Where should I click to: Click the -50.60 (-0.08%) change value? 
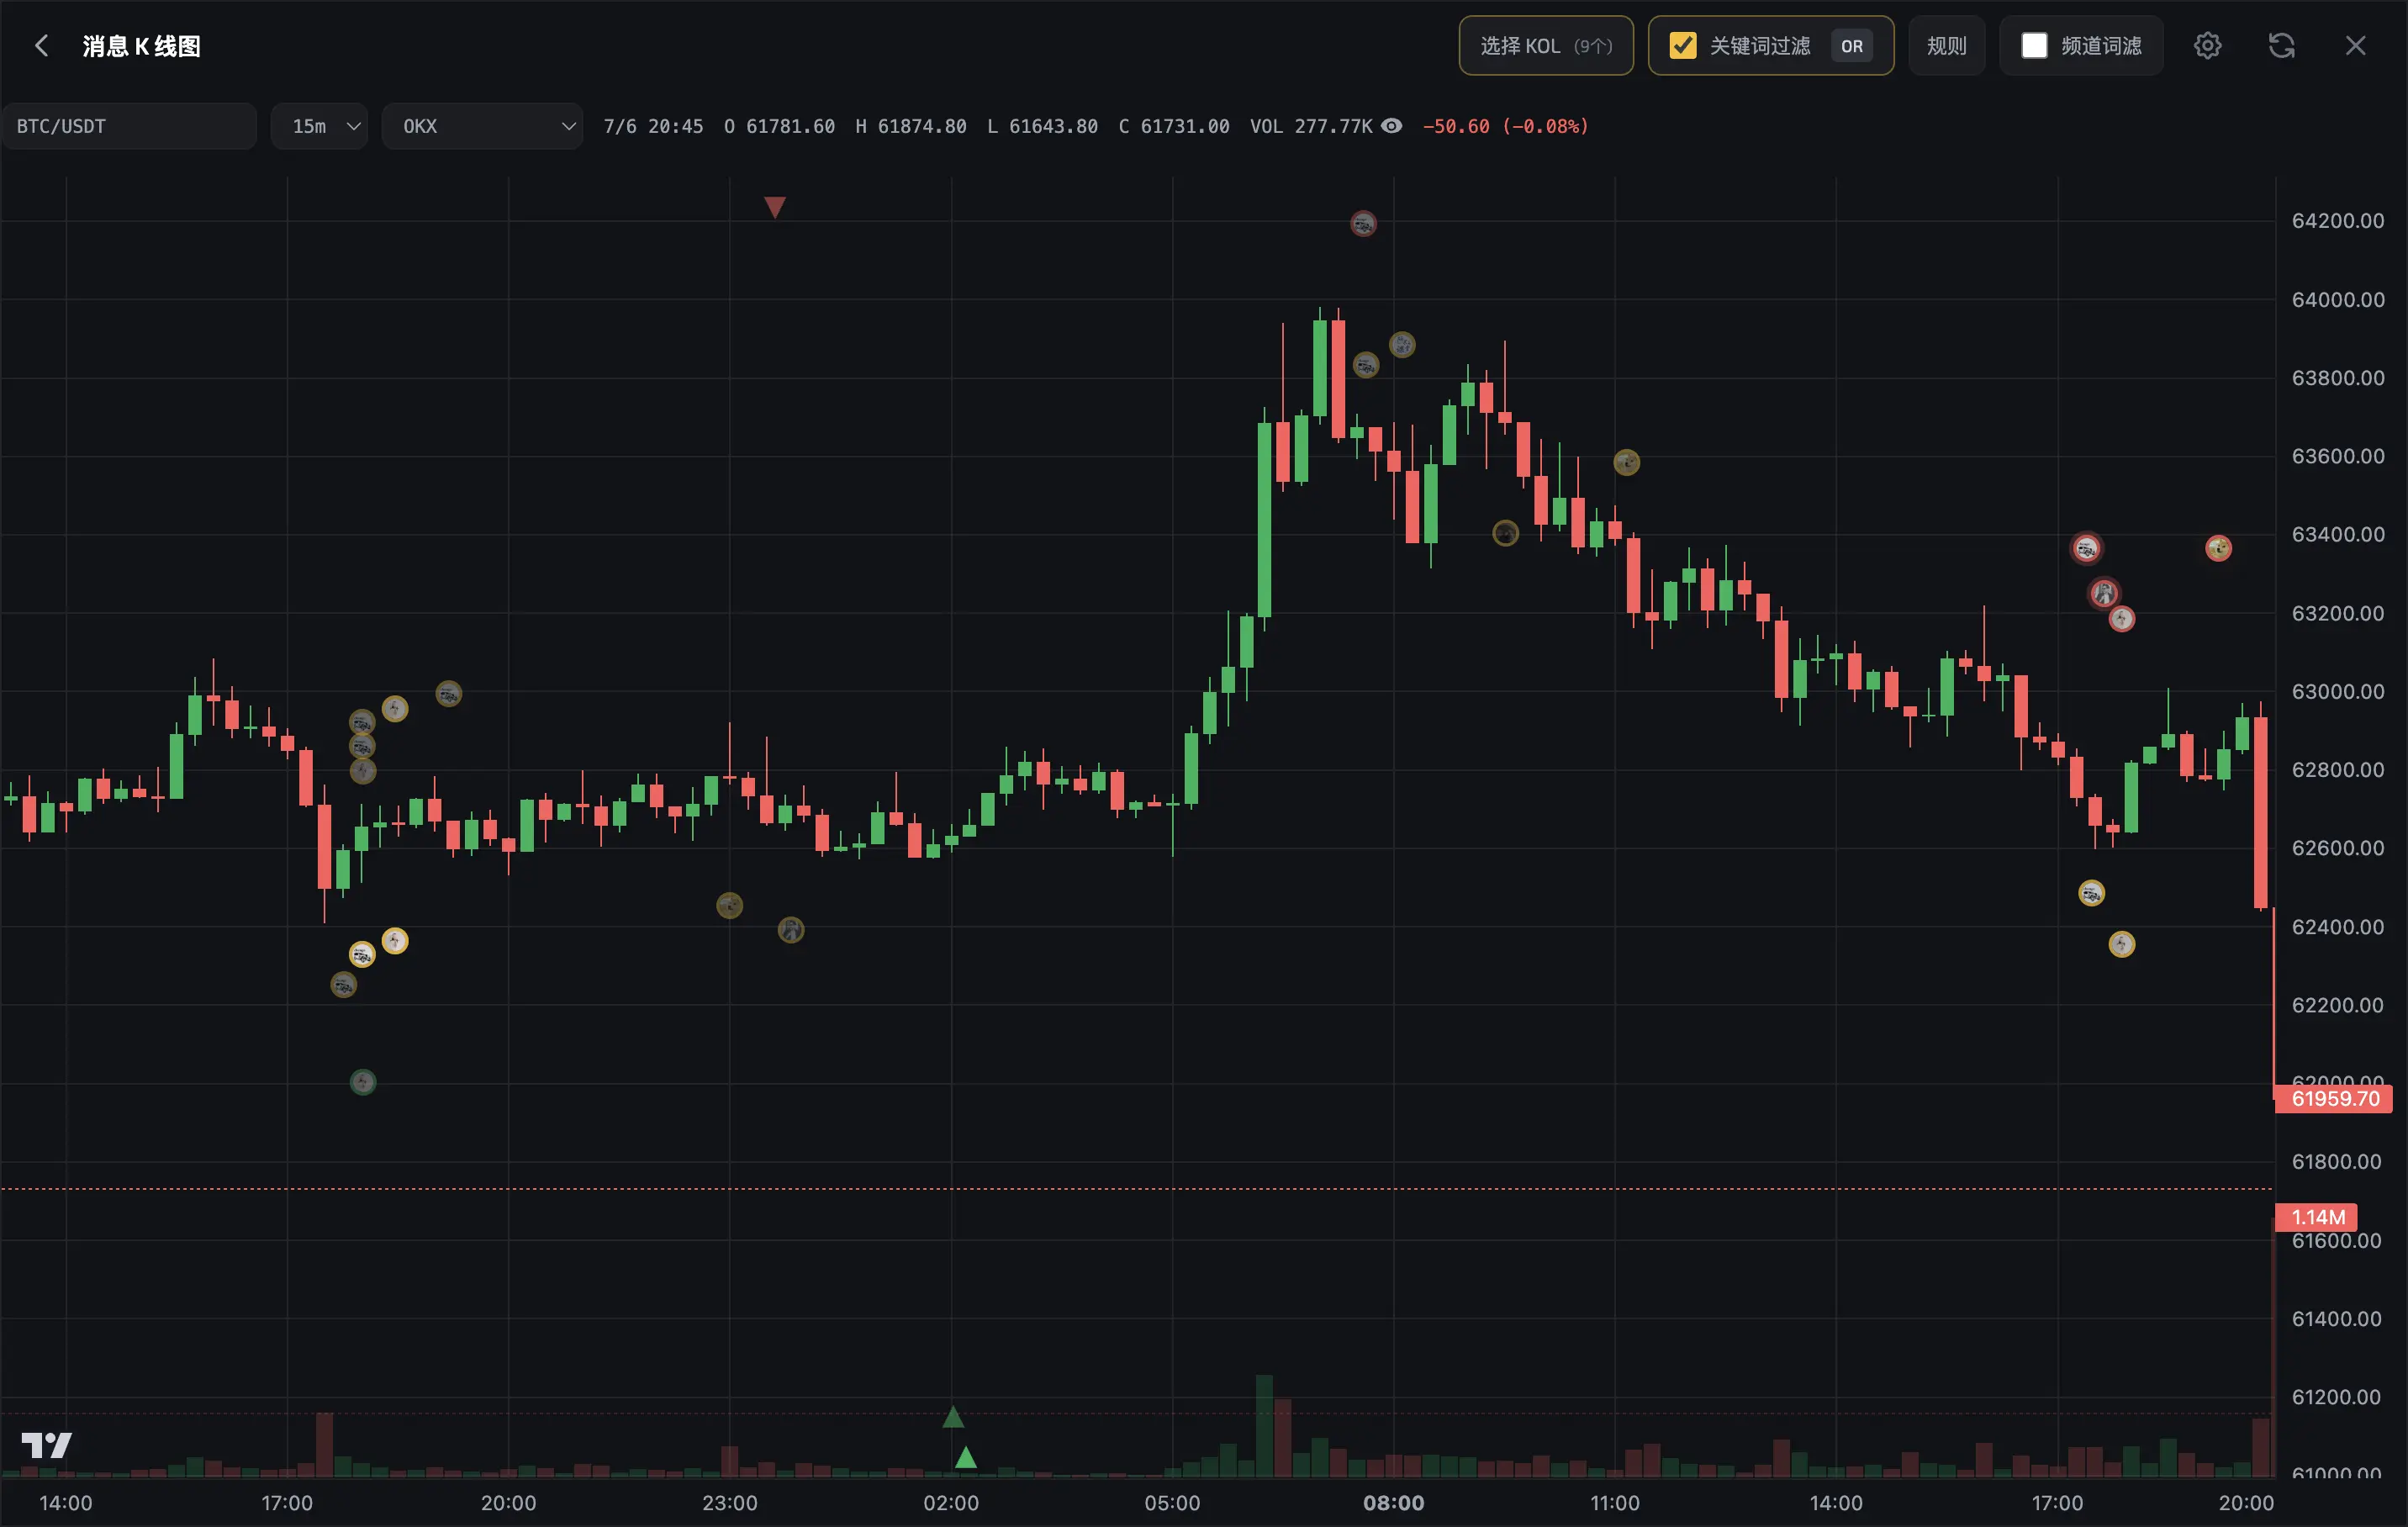coord(1506,126)
